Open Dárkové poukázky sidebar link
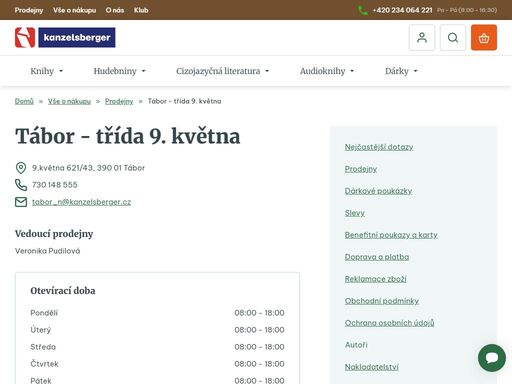This screenshot has width=512, height=384. (x=378, y=191)
